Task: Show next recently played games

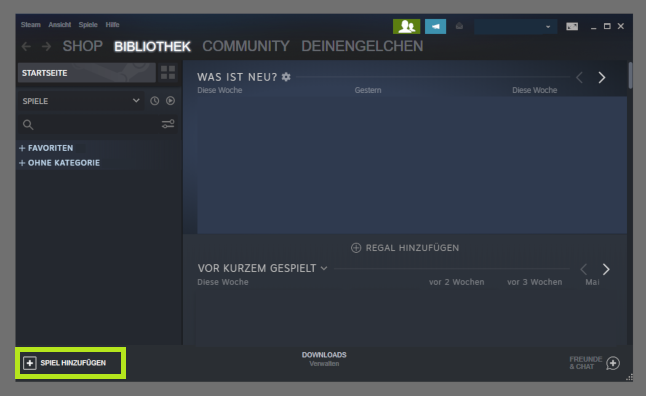Action: [x=606, y=269]
